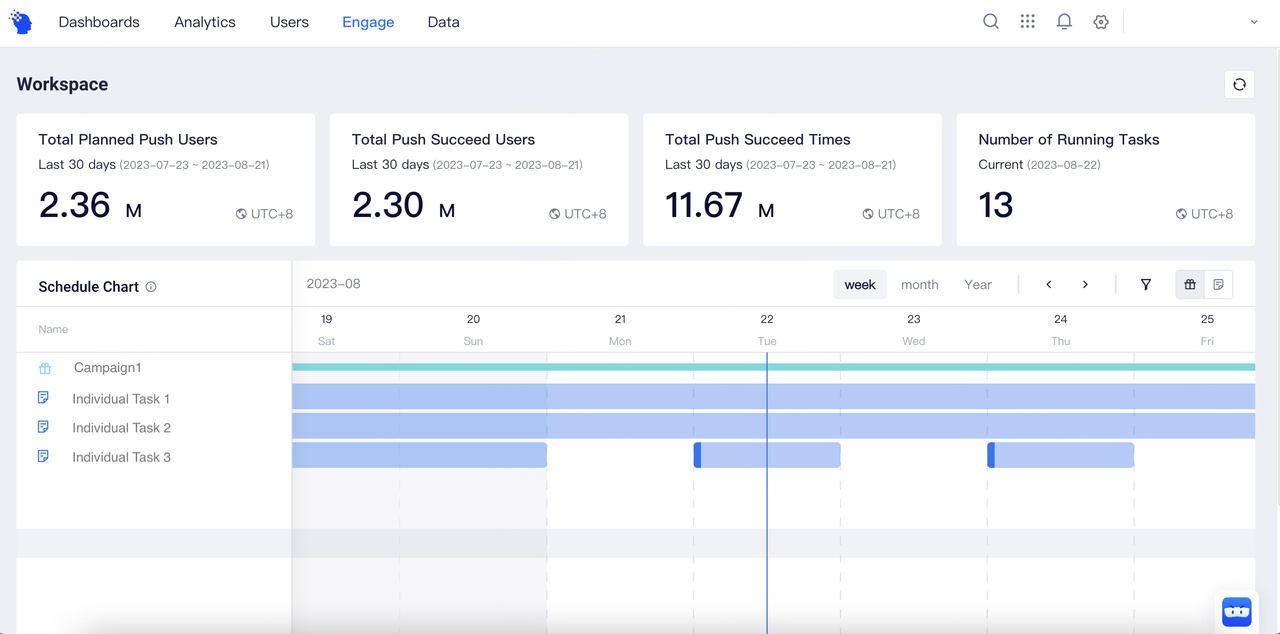
Task: View the Schedule Chart info tooltip
Action: (x=151, y=287)
